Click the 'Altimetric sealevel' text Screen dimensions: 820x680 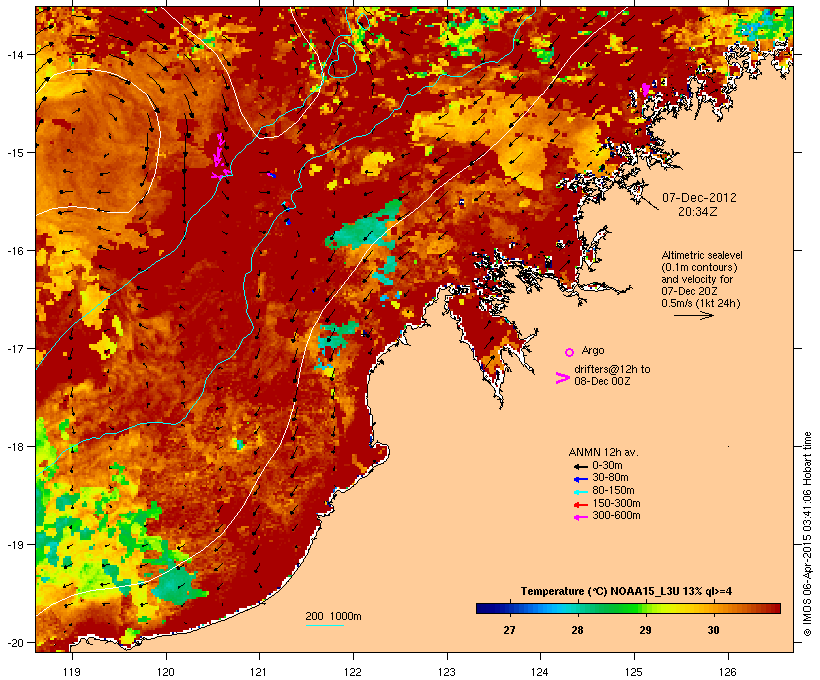point(702,255)
